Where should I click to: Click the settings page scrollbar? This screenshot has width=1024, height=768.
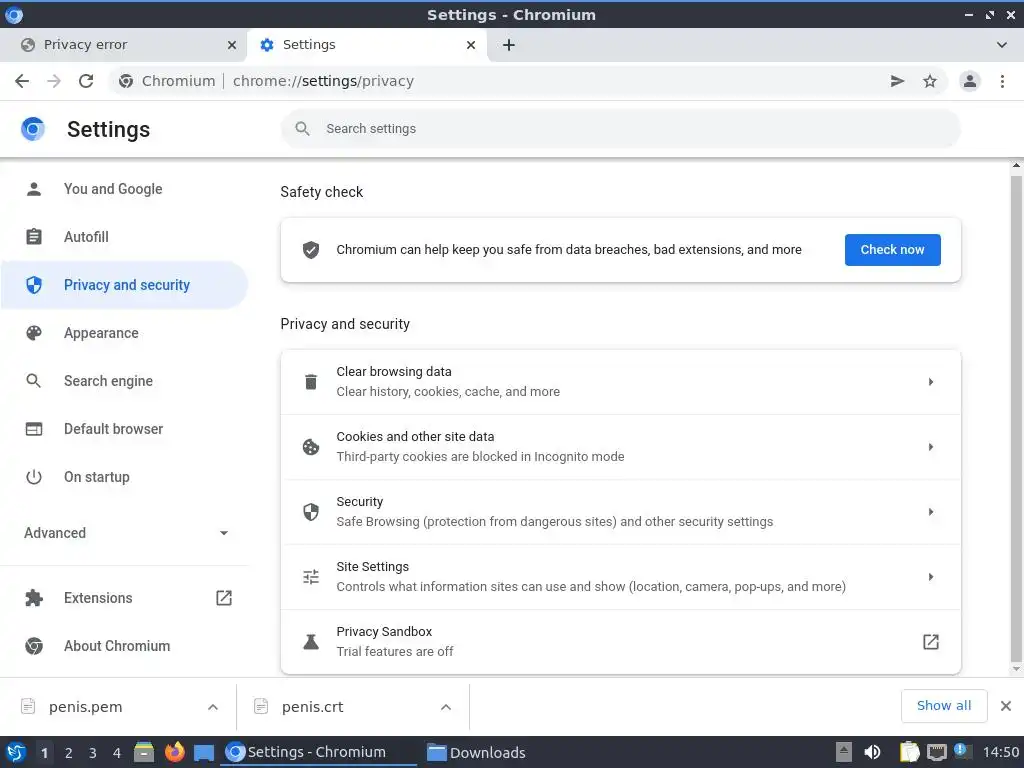coord(1016,418)
